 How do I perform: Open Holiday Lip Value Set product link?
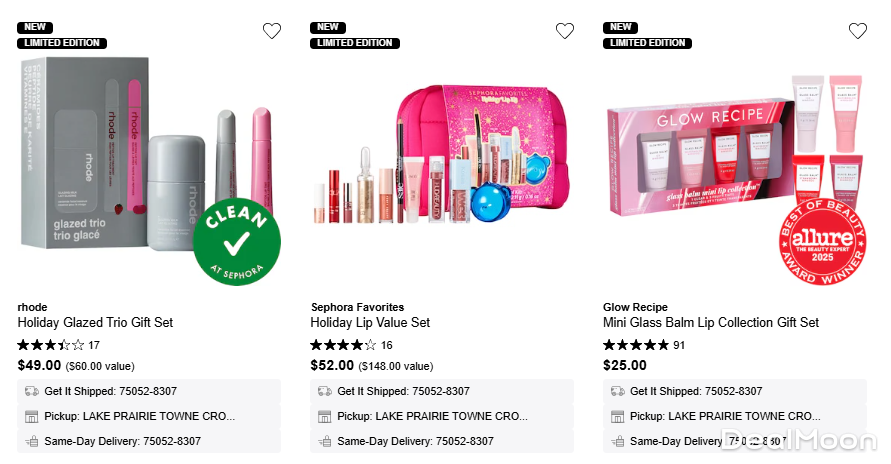[370, 323]
